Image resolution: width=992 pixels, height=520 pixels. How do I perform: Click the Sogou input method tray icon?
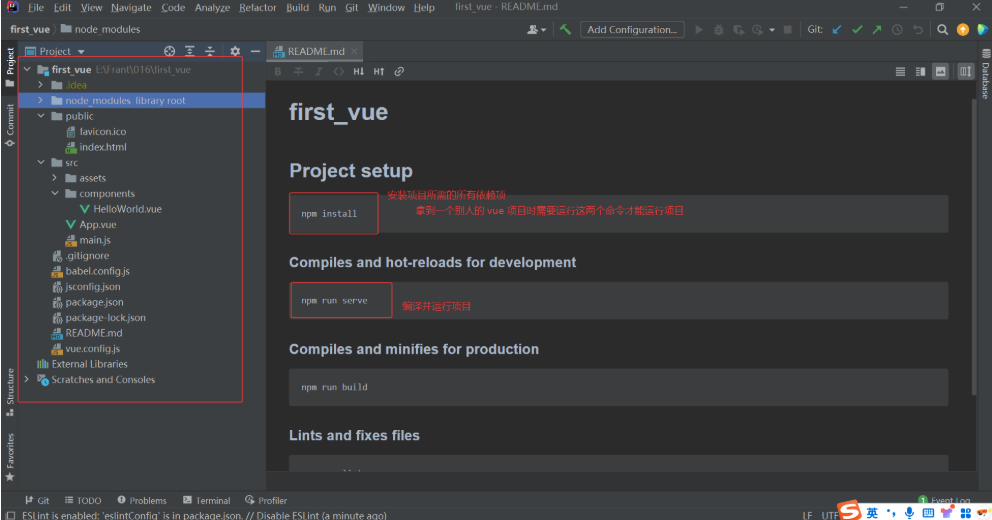tap(850, 511)
